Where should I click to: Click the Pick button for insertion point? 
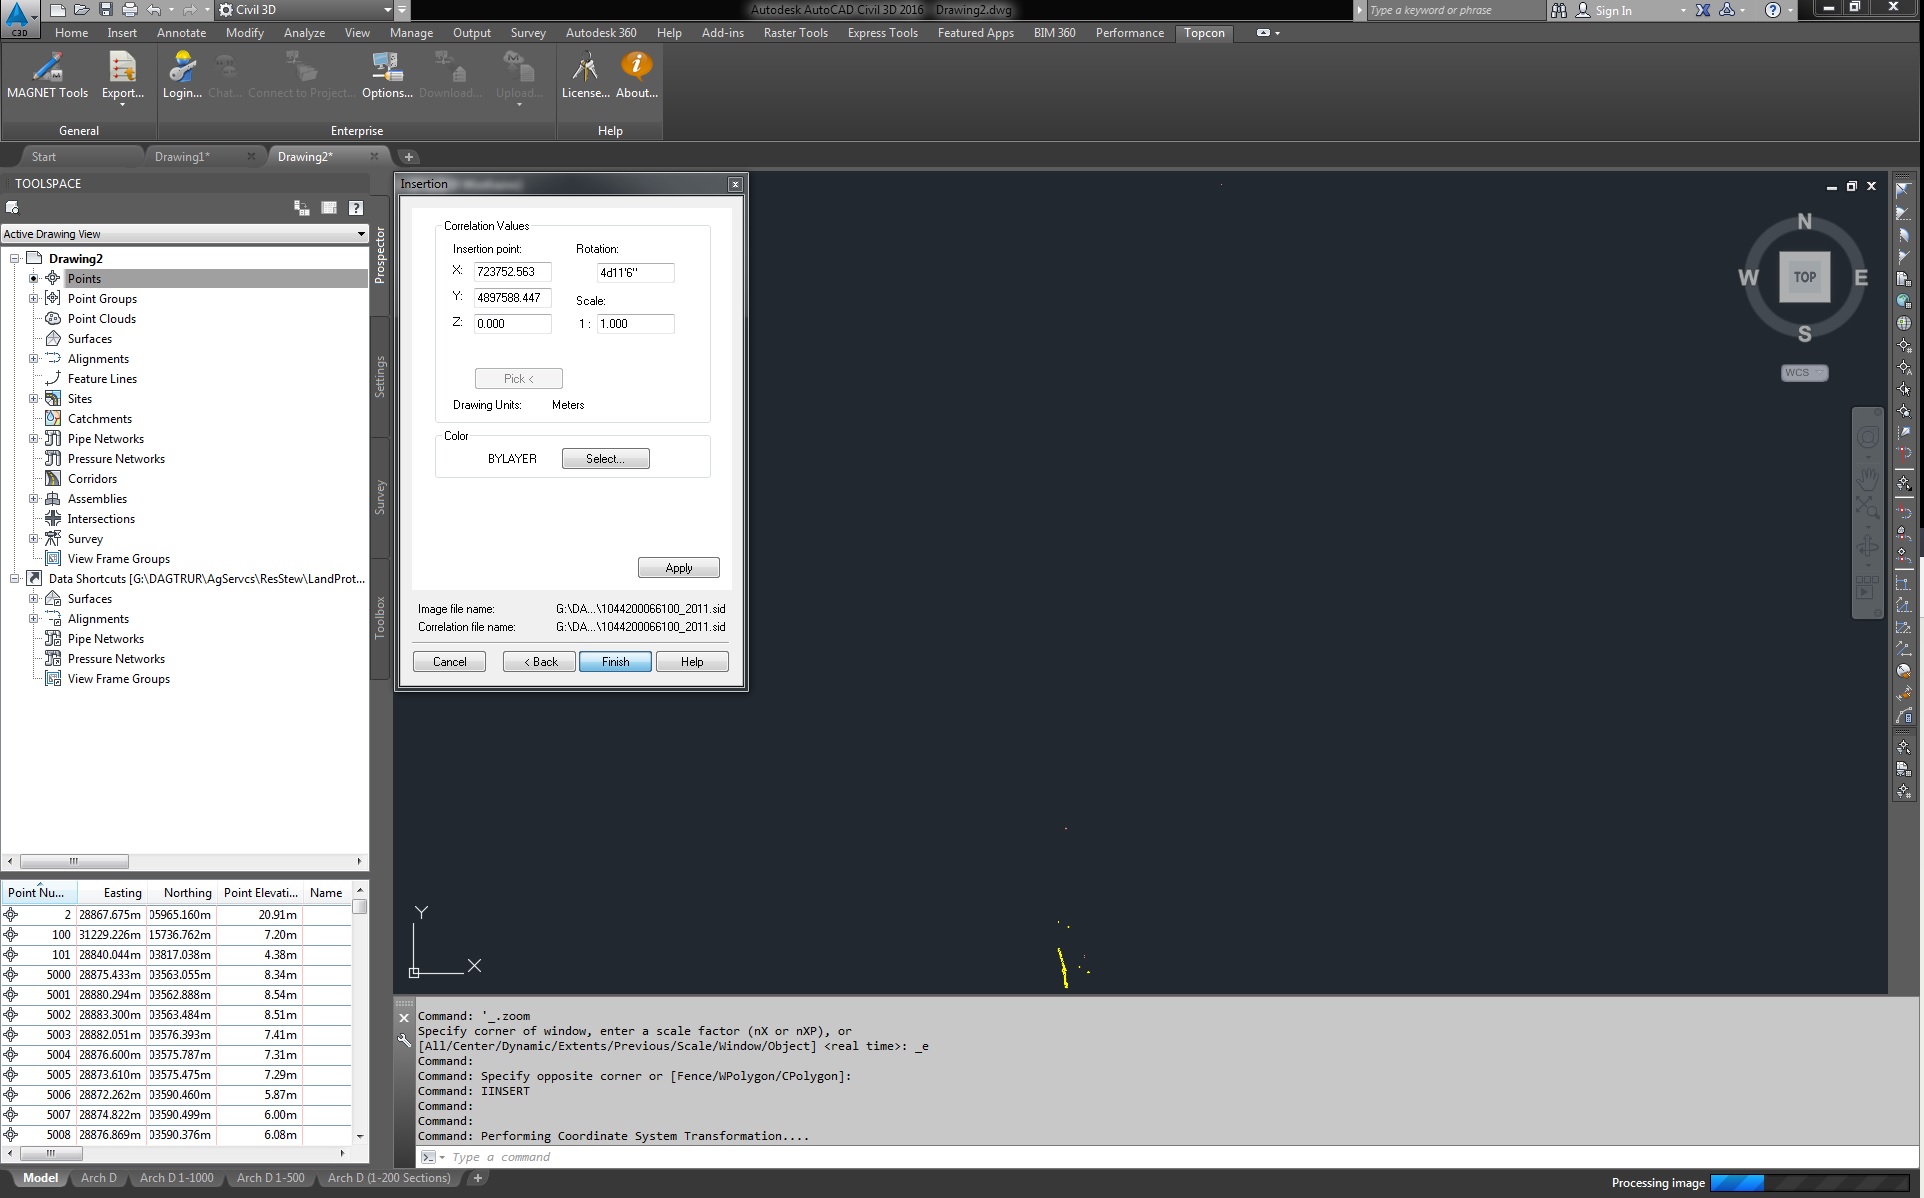518,378
